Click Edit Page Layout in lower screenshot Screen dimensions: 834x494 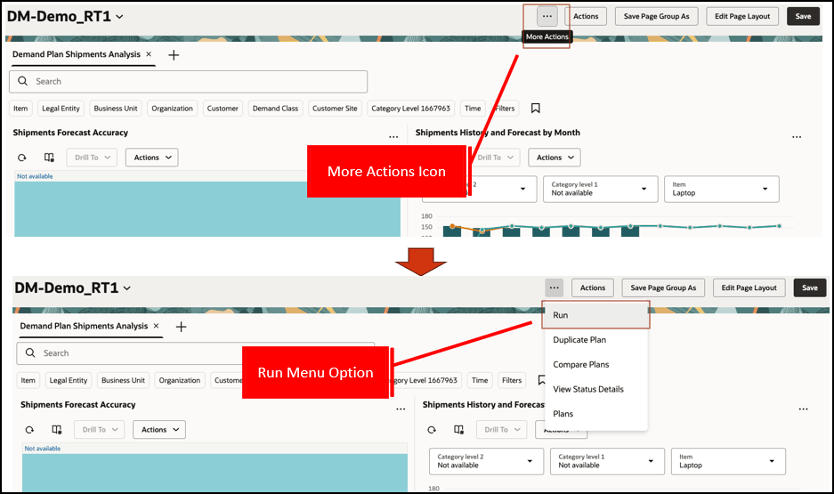tap(749, 288)
